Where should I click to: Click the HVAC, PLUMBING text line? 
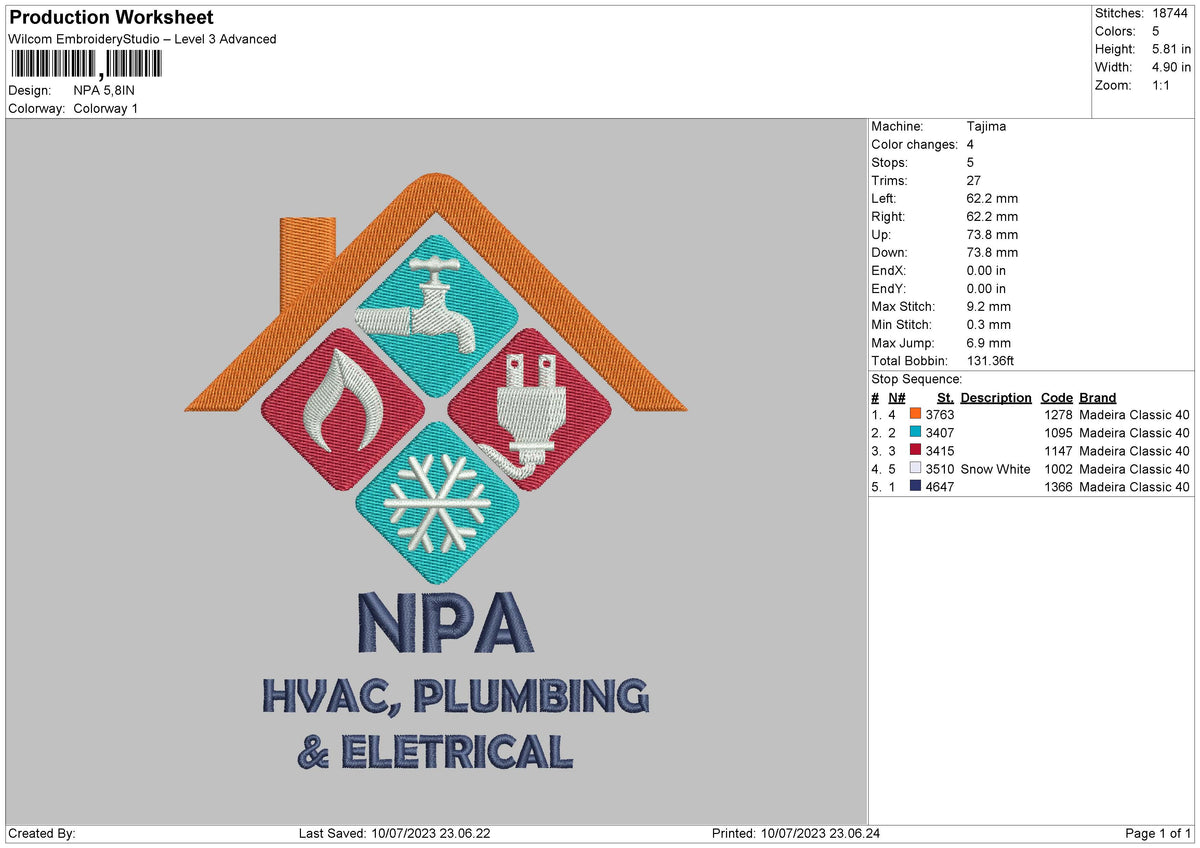tap(455, 696)
